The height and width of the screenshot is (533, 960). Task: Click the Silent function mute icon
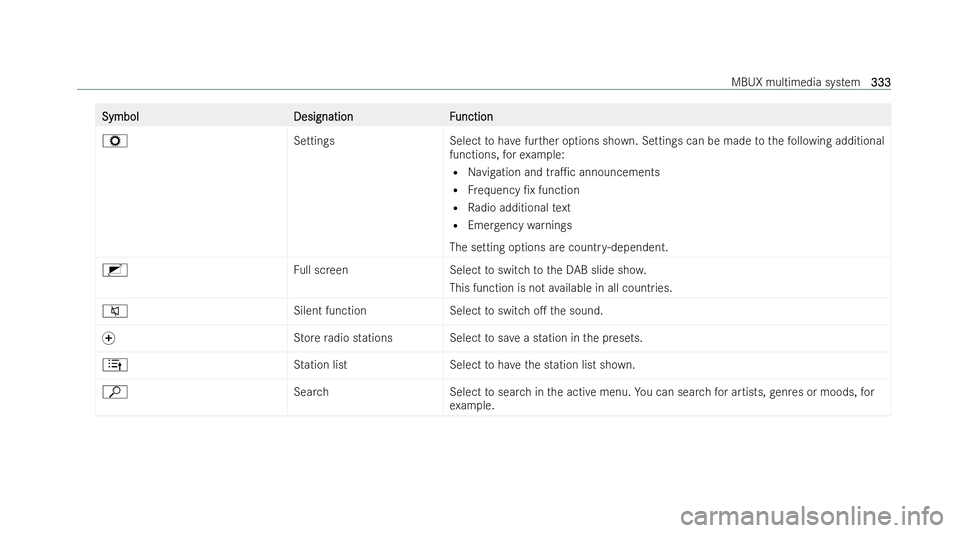[x=115, y=311]
